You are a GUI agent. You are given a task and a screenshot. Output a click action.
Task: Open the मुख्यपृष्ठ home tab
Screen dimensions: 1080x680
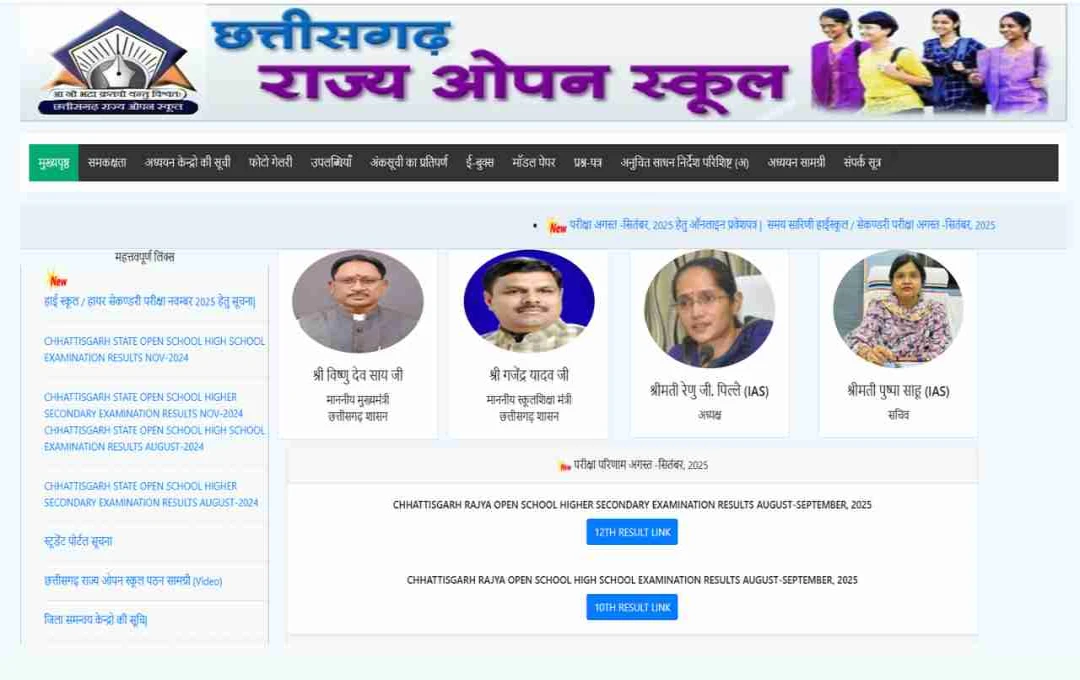[54, 163]
